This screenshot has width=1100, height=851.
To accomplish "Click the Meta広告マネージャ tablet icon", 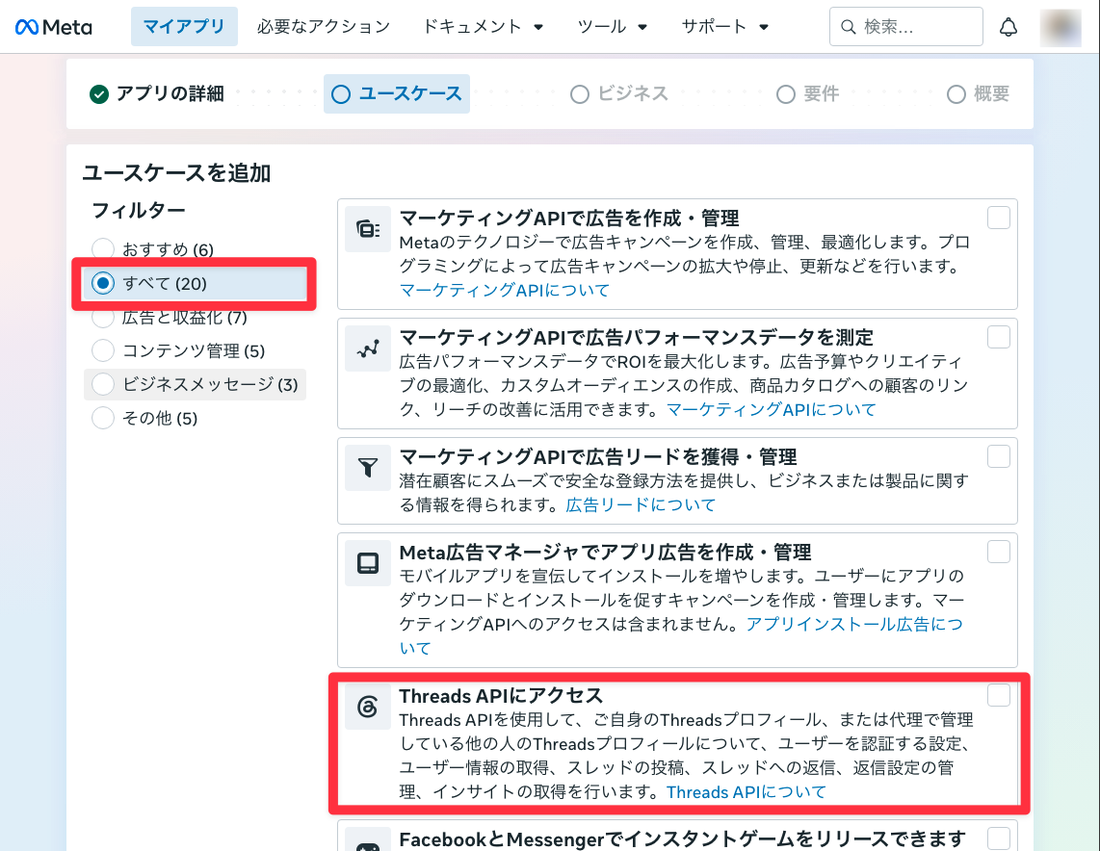I will click(x=368, y=563).
